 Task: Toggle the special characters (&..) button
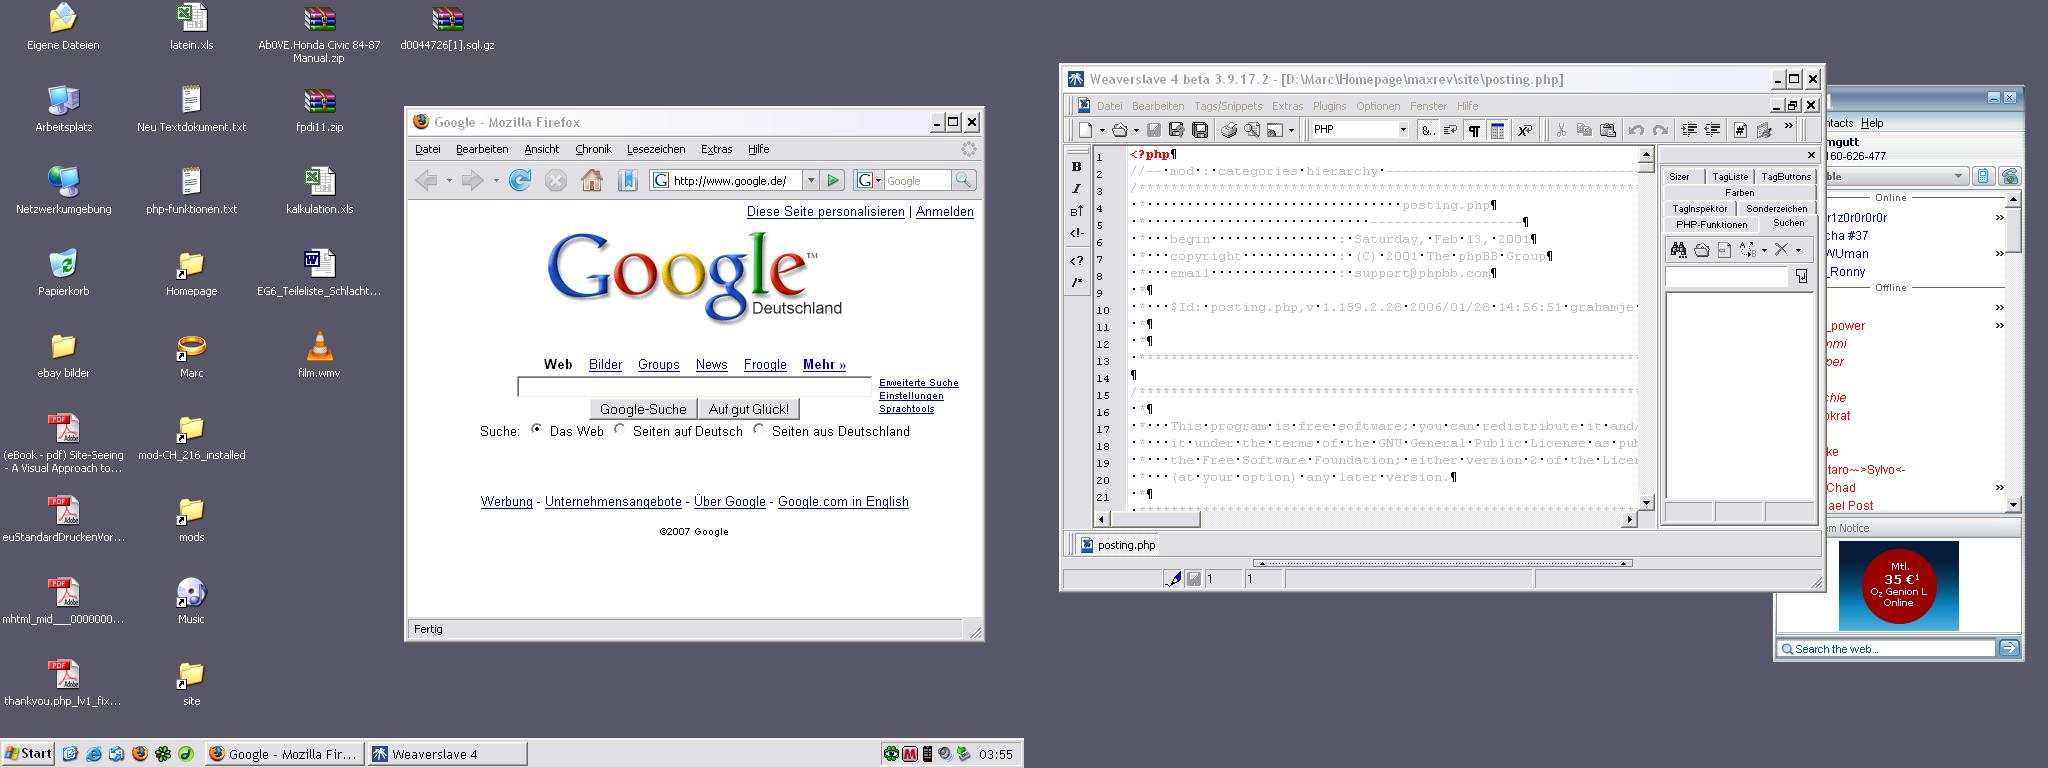click(1428, 130)
